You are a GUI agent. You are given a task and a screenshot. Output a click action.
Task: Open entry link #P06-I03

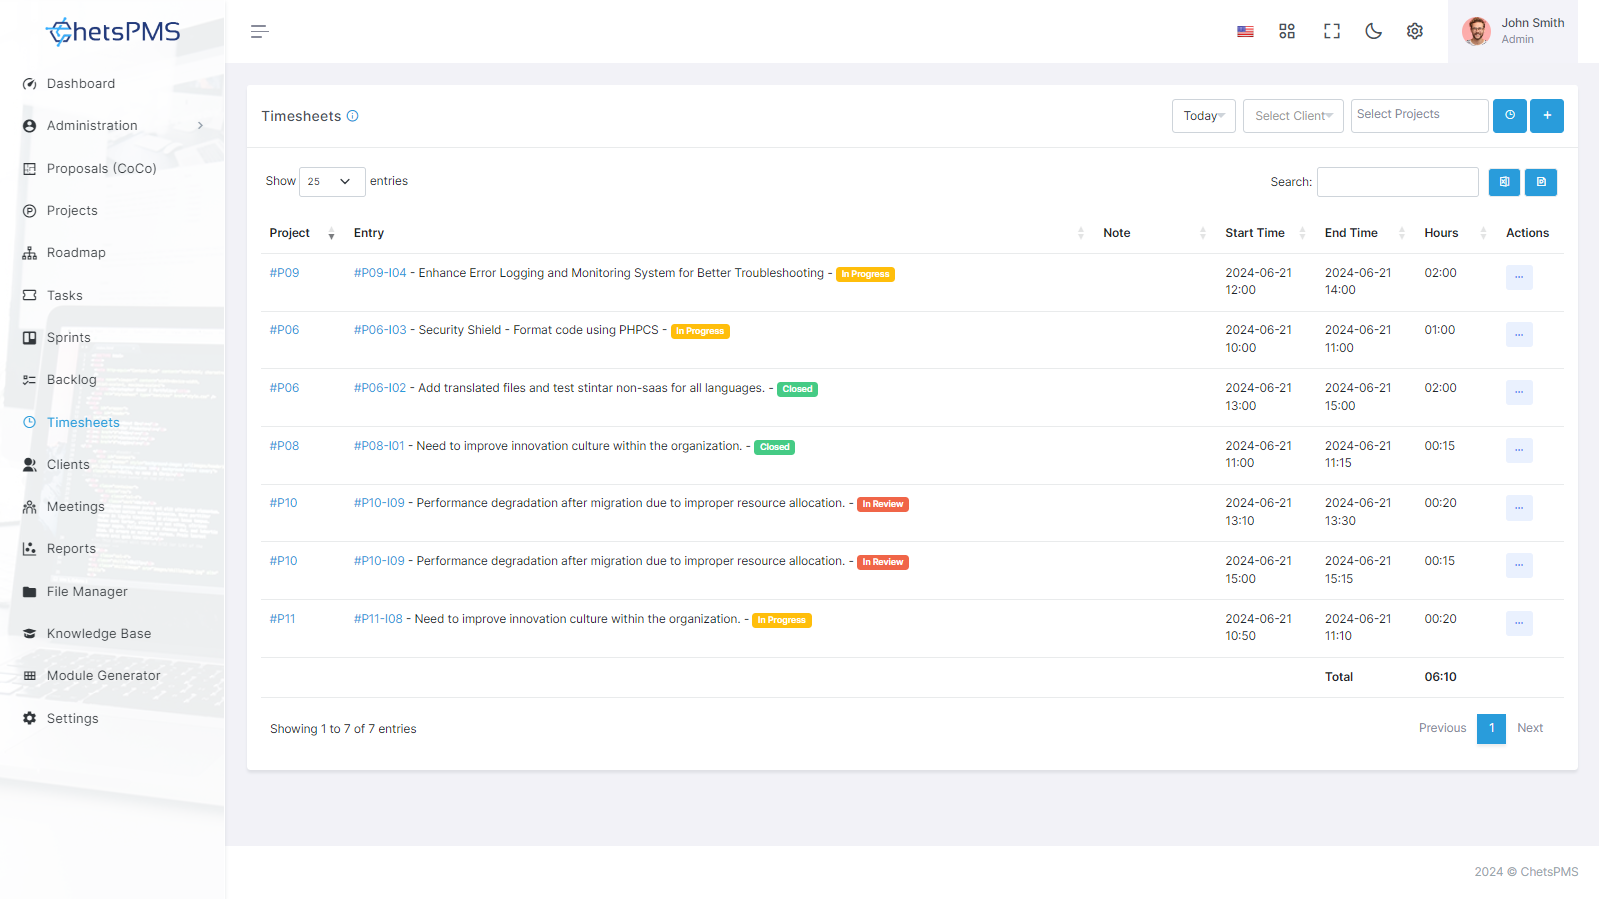point(380,330)
